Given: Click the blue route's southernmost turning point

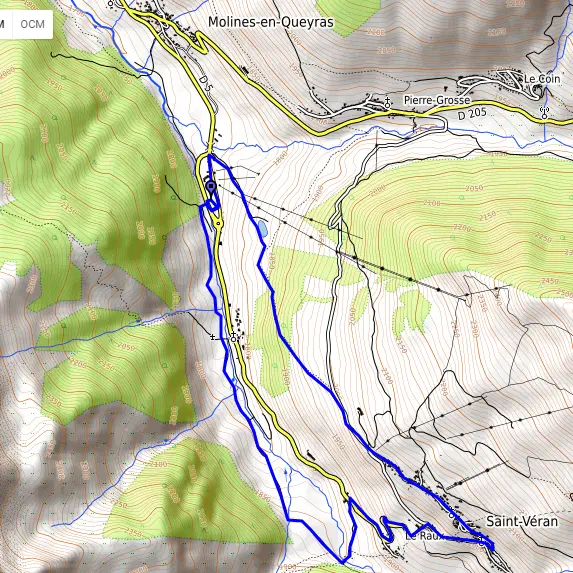Looking at the screenshot, I should [343, 562].
